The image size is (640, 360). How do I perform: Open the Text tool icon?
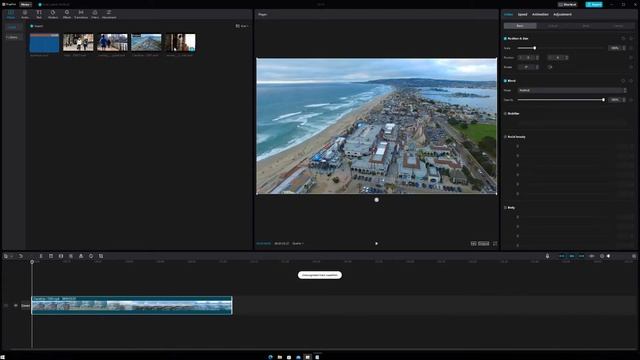click(x=39, y=14)
